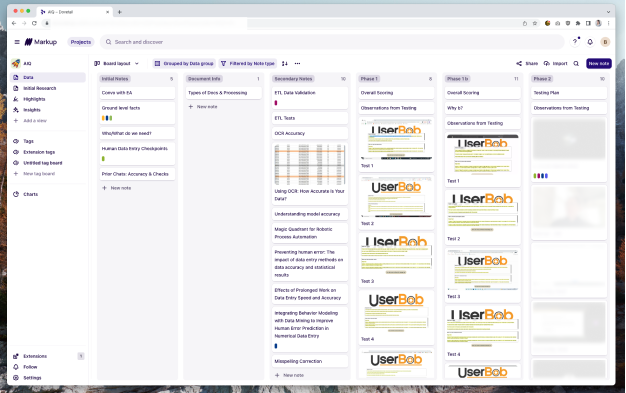The height and width of the screenshot is (393, 626).
Task: Click the New note button
Action: (x=598, y=64)
